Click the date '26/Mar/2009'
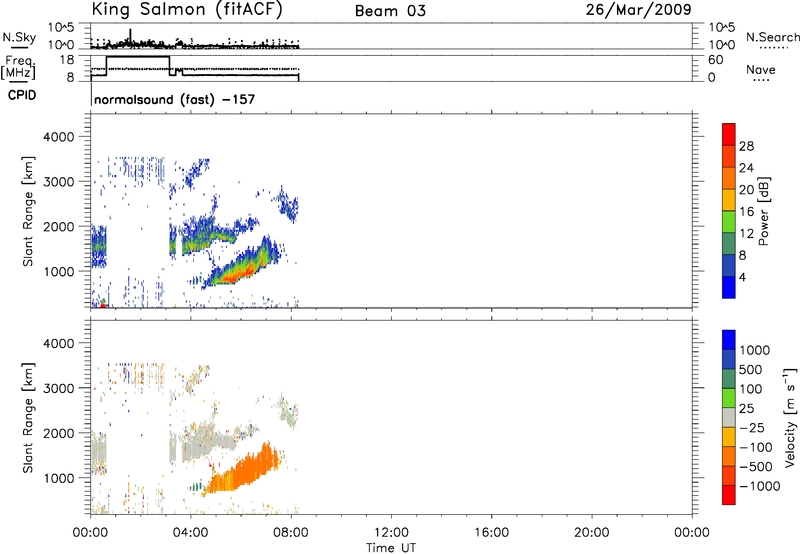 tap(639, 10)
